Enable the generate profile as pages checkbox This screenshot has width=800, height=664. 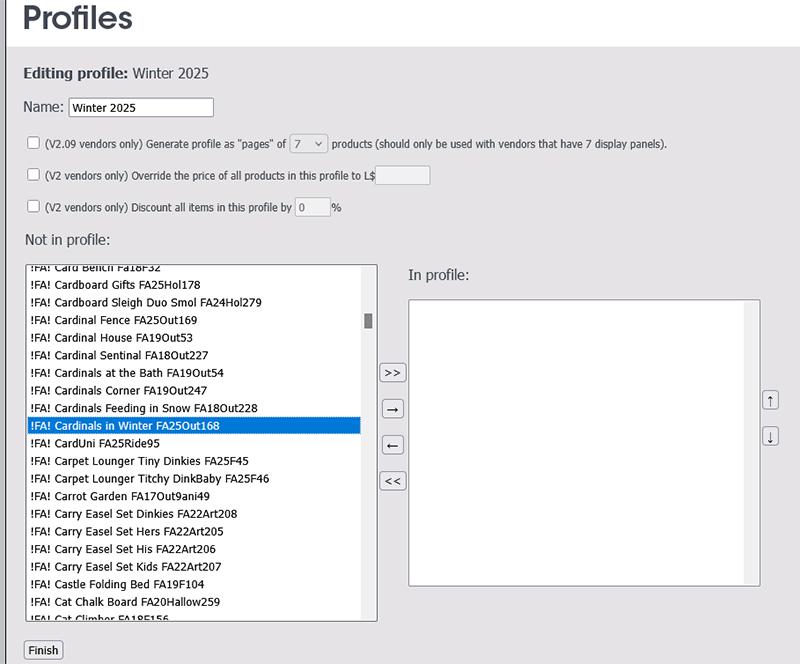click(x=34, y=143)
